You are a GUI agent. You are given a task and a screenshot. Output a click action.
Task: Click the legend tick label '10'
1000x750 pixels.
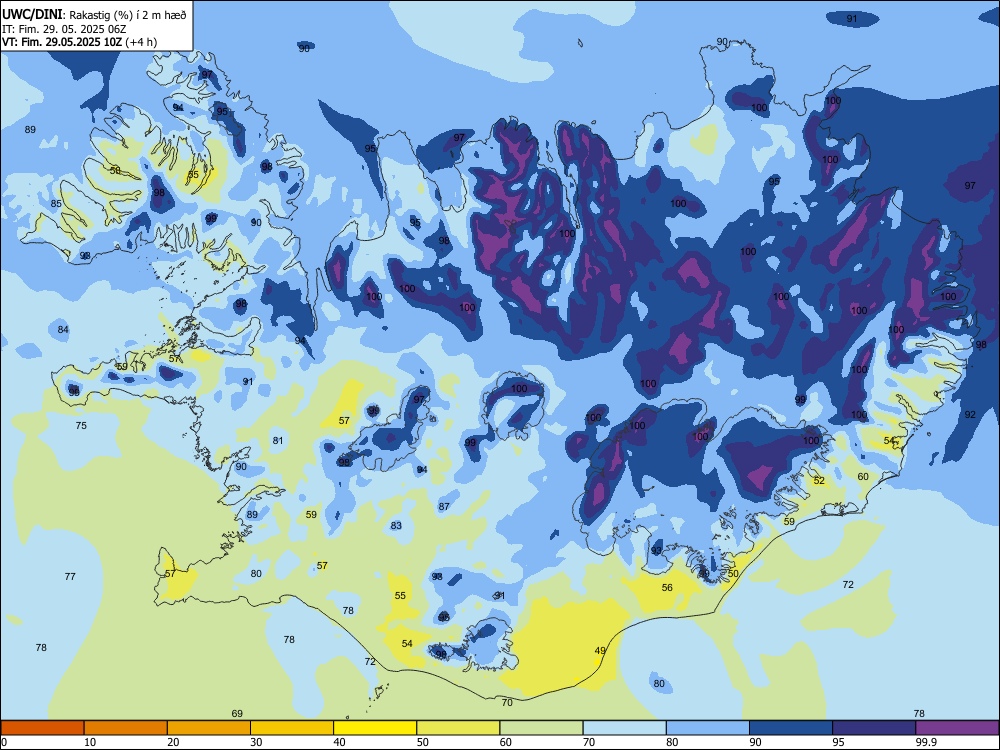[x=90, y=742]
